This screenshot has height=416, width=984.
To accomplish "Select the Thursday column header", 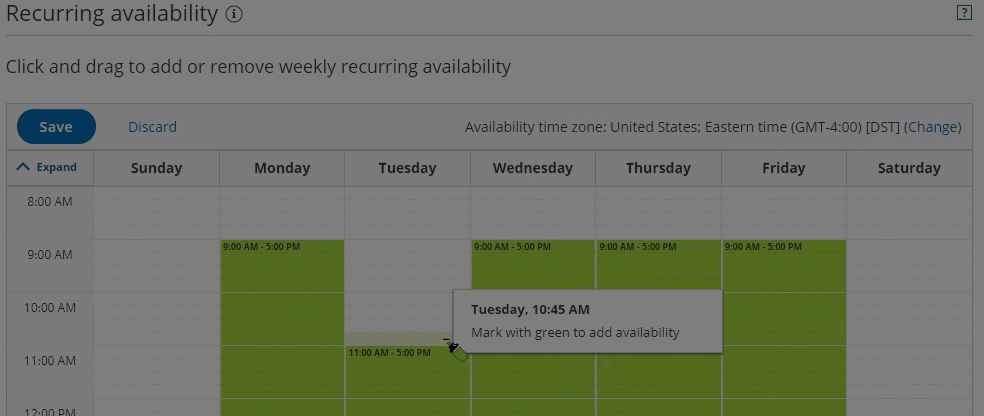I will 658,168.
